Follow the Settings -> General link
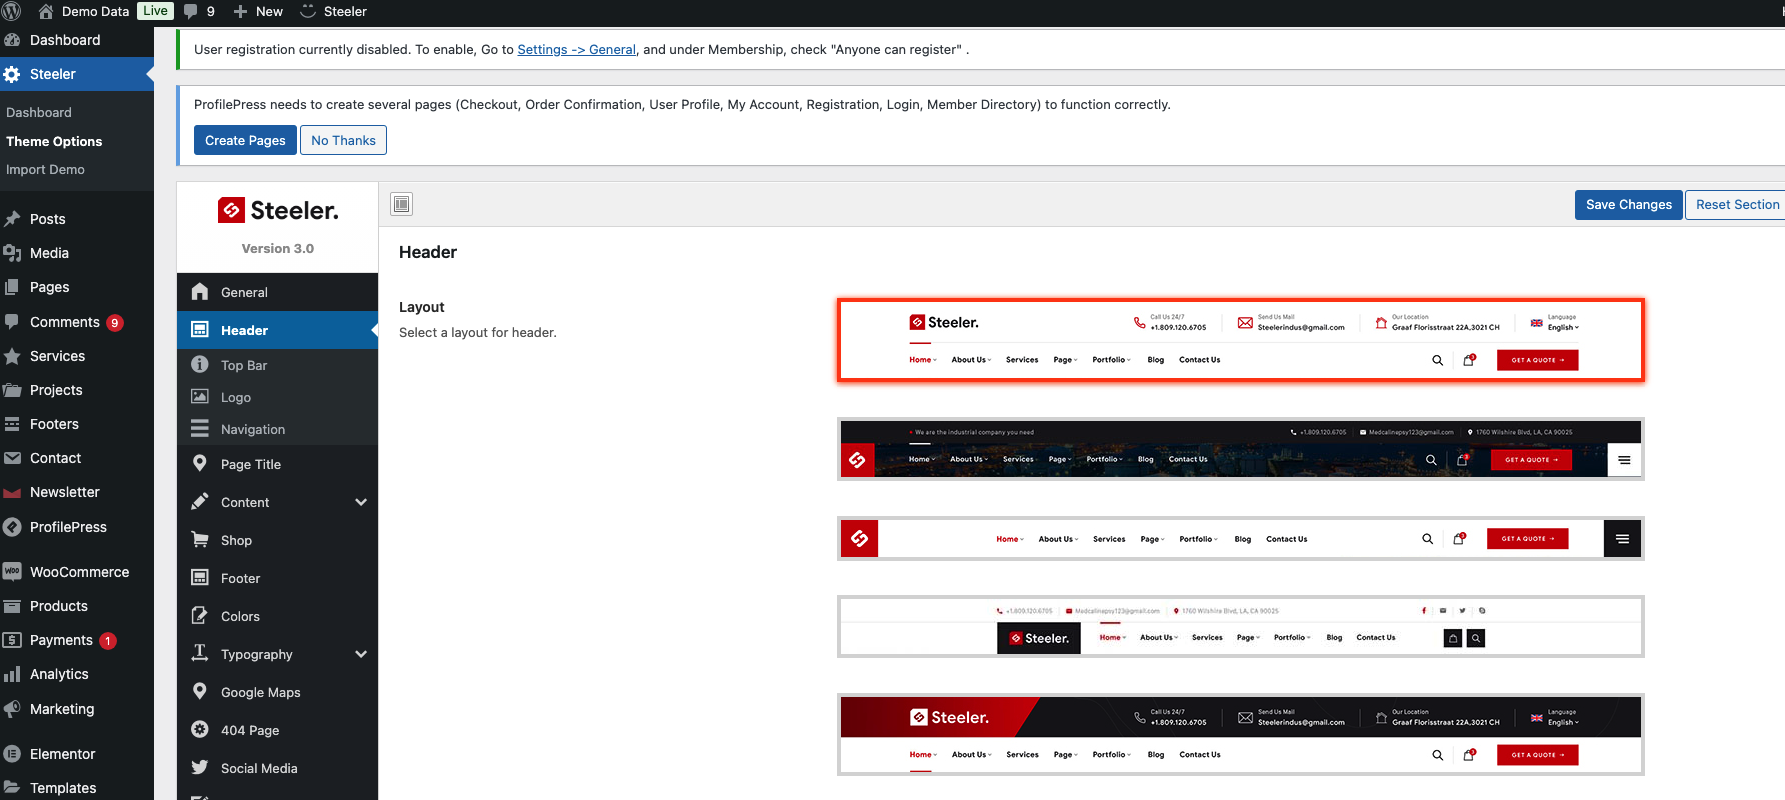Screen dimensions: 1785x800 (576, 49)
